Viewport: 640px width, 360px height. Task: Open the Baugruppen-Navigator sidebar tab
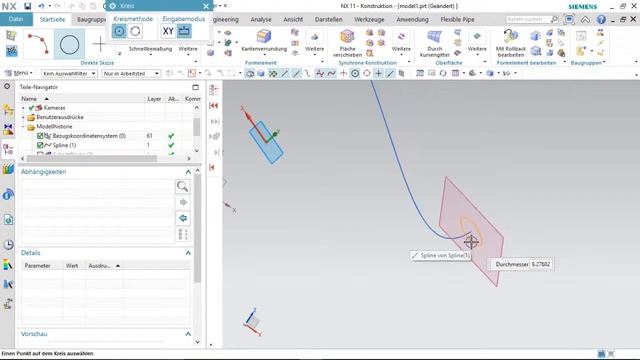coord(8,110)
